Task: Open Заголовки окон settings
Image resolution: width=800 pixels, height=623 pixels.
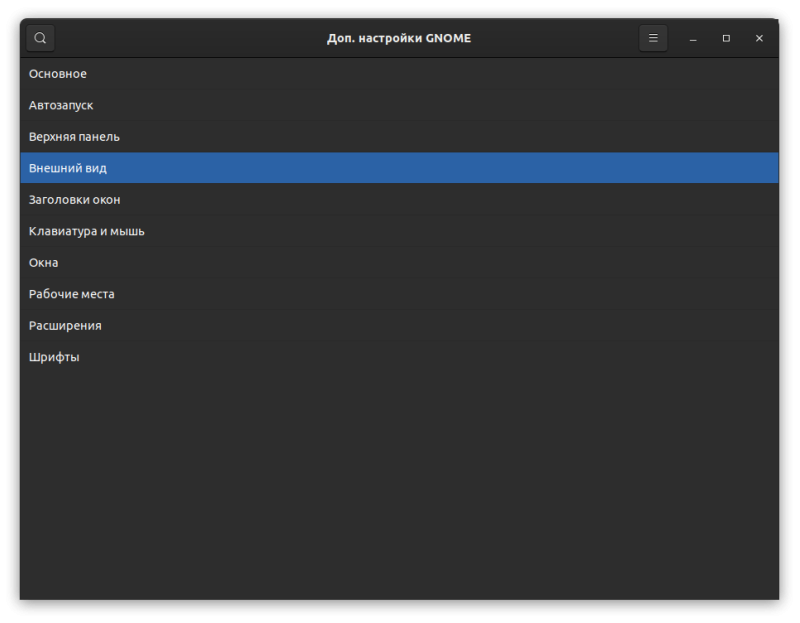Action: [x=399, y=200]
